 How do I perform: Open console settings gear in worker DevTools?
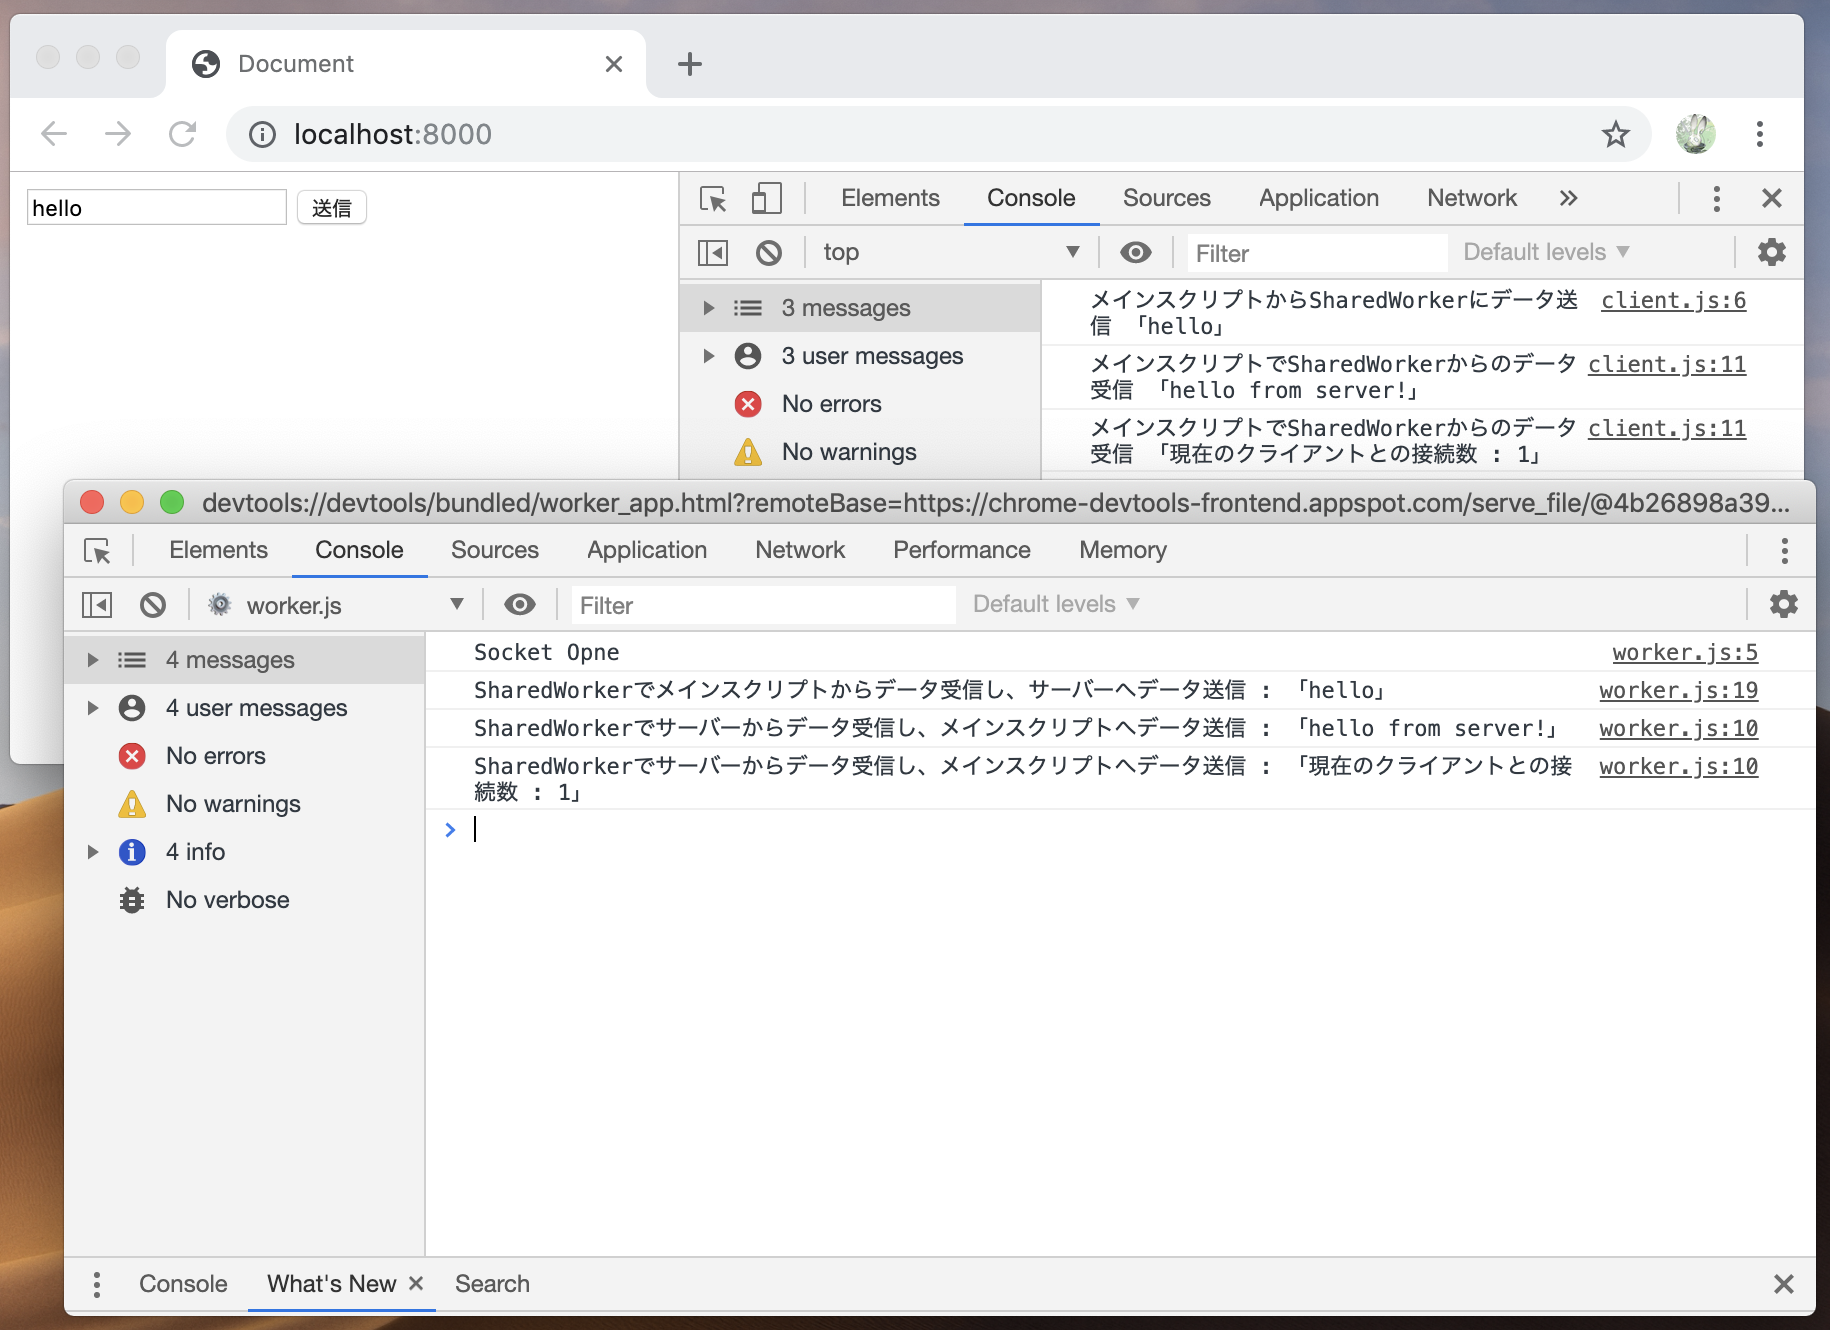[x=1784, y=604]
